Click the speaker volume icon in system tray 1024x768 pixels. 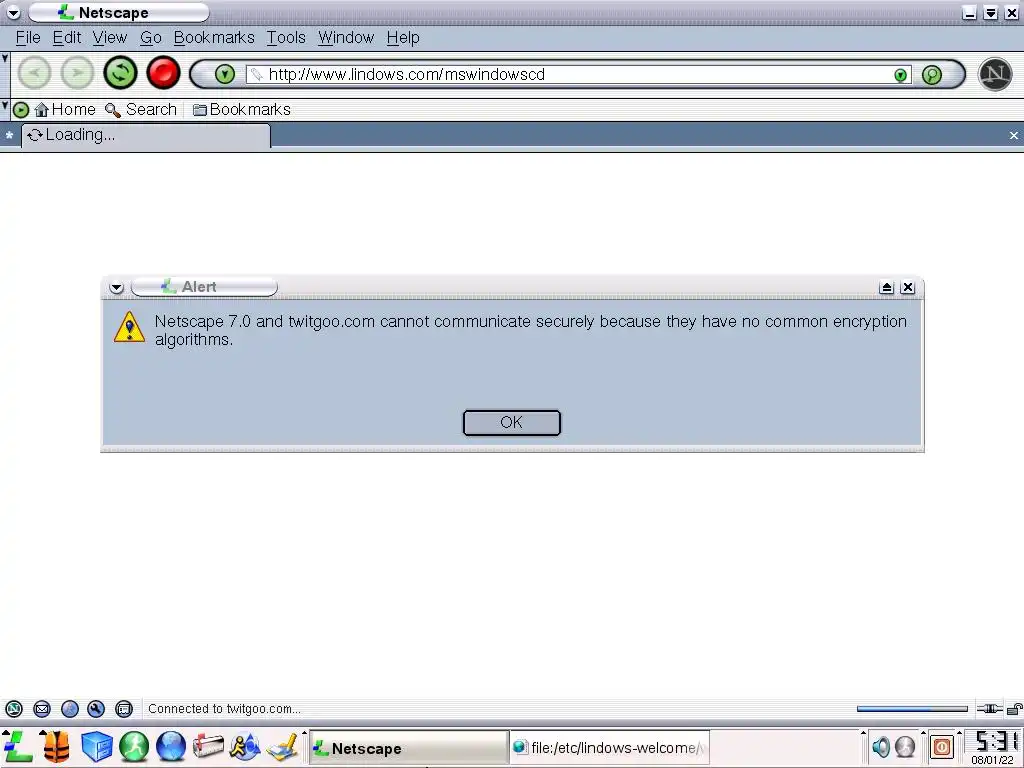click(880, 746)
